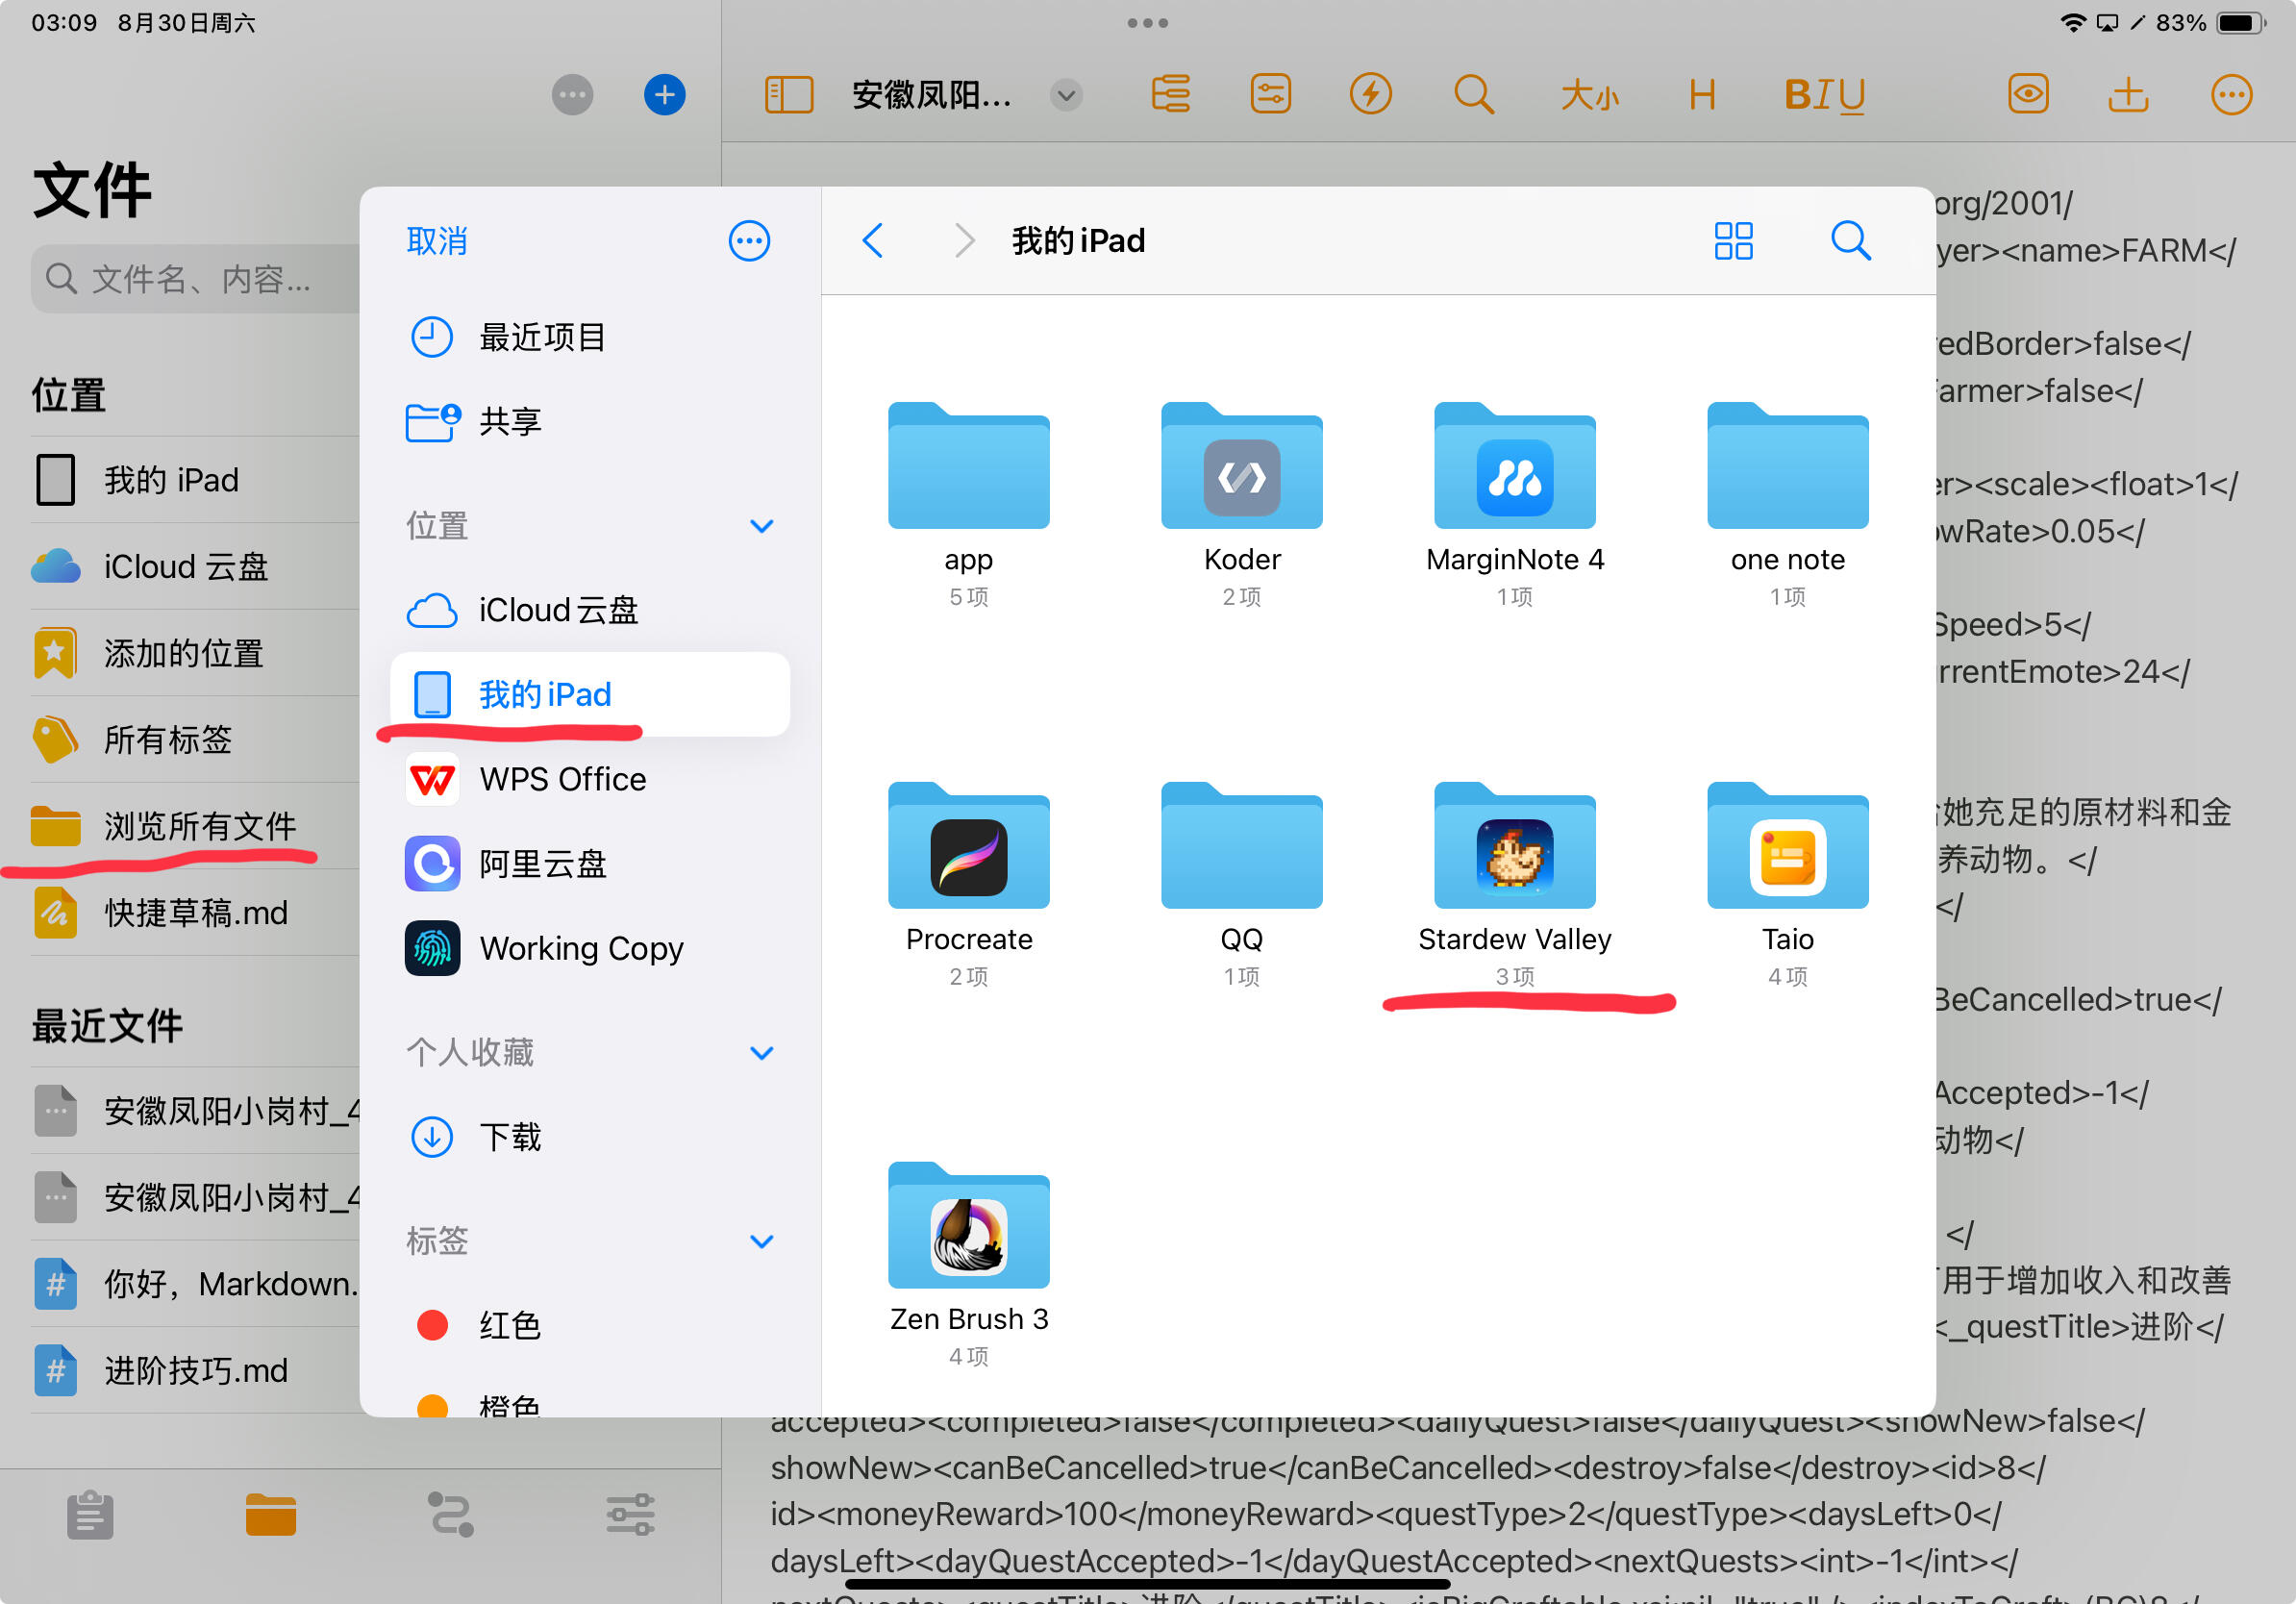2296x1604 pixels.
Task: Tap the BIU text formatting button
Action: click(1824, 95)
